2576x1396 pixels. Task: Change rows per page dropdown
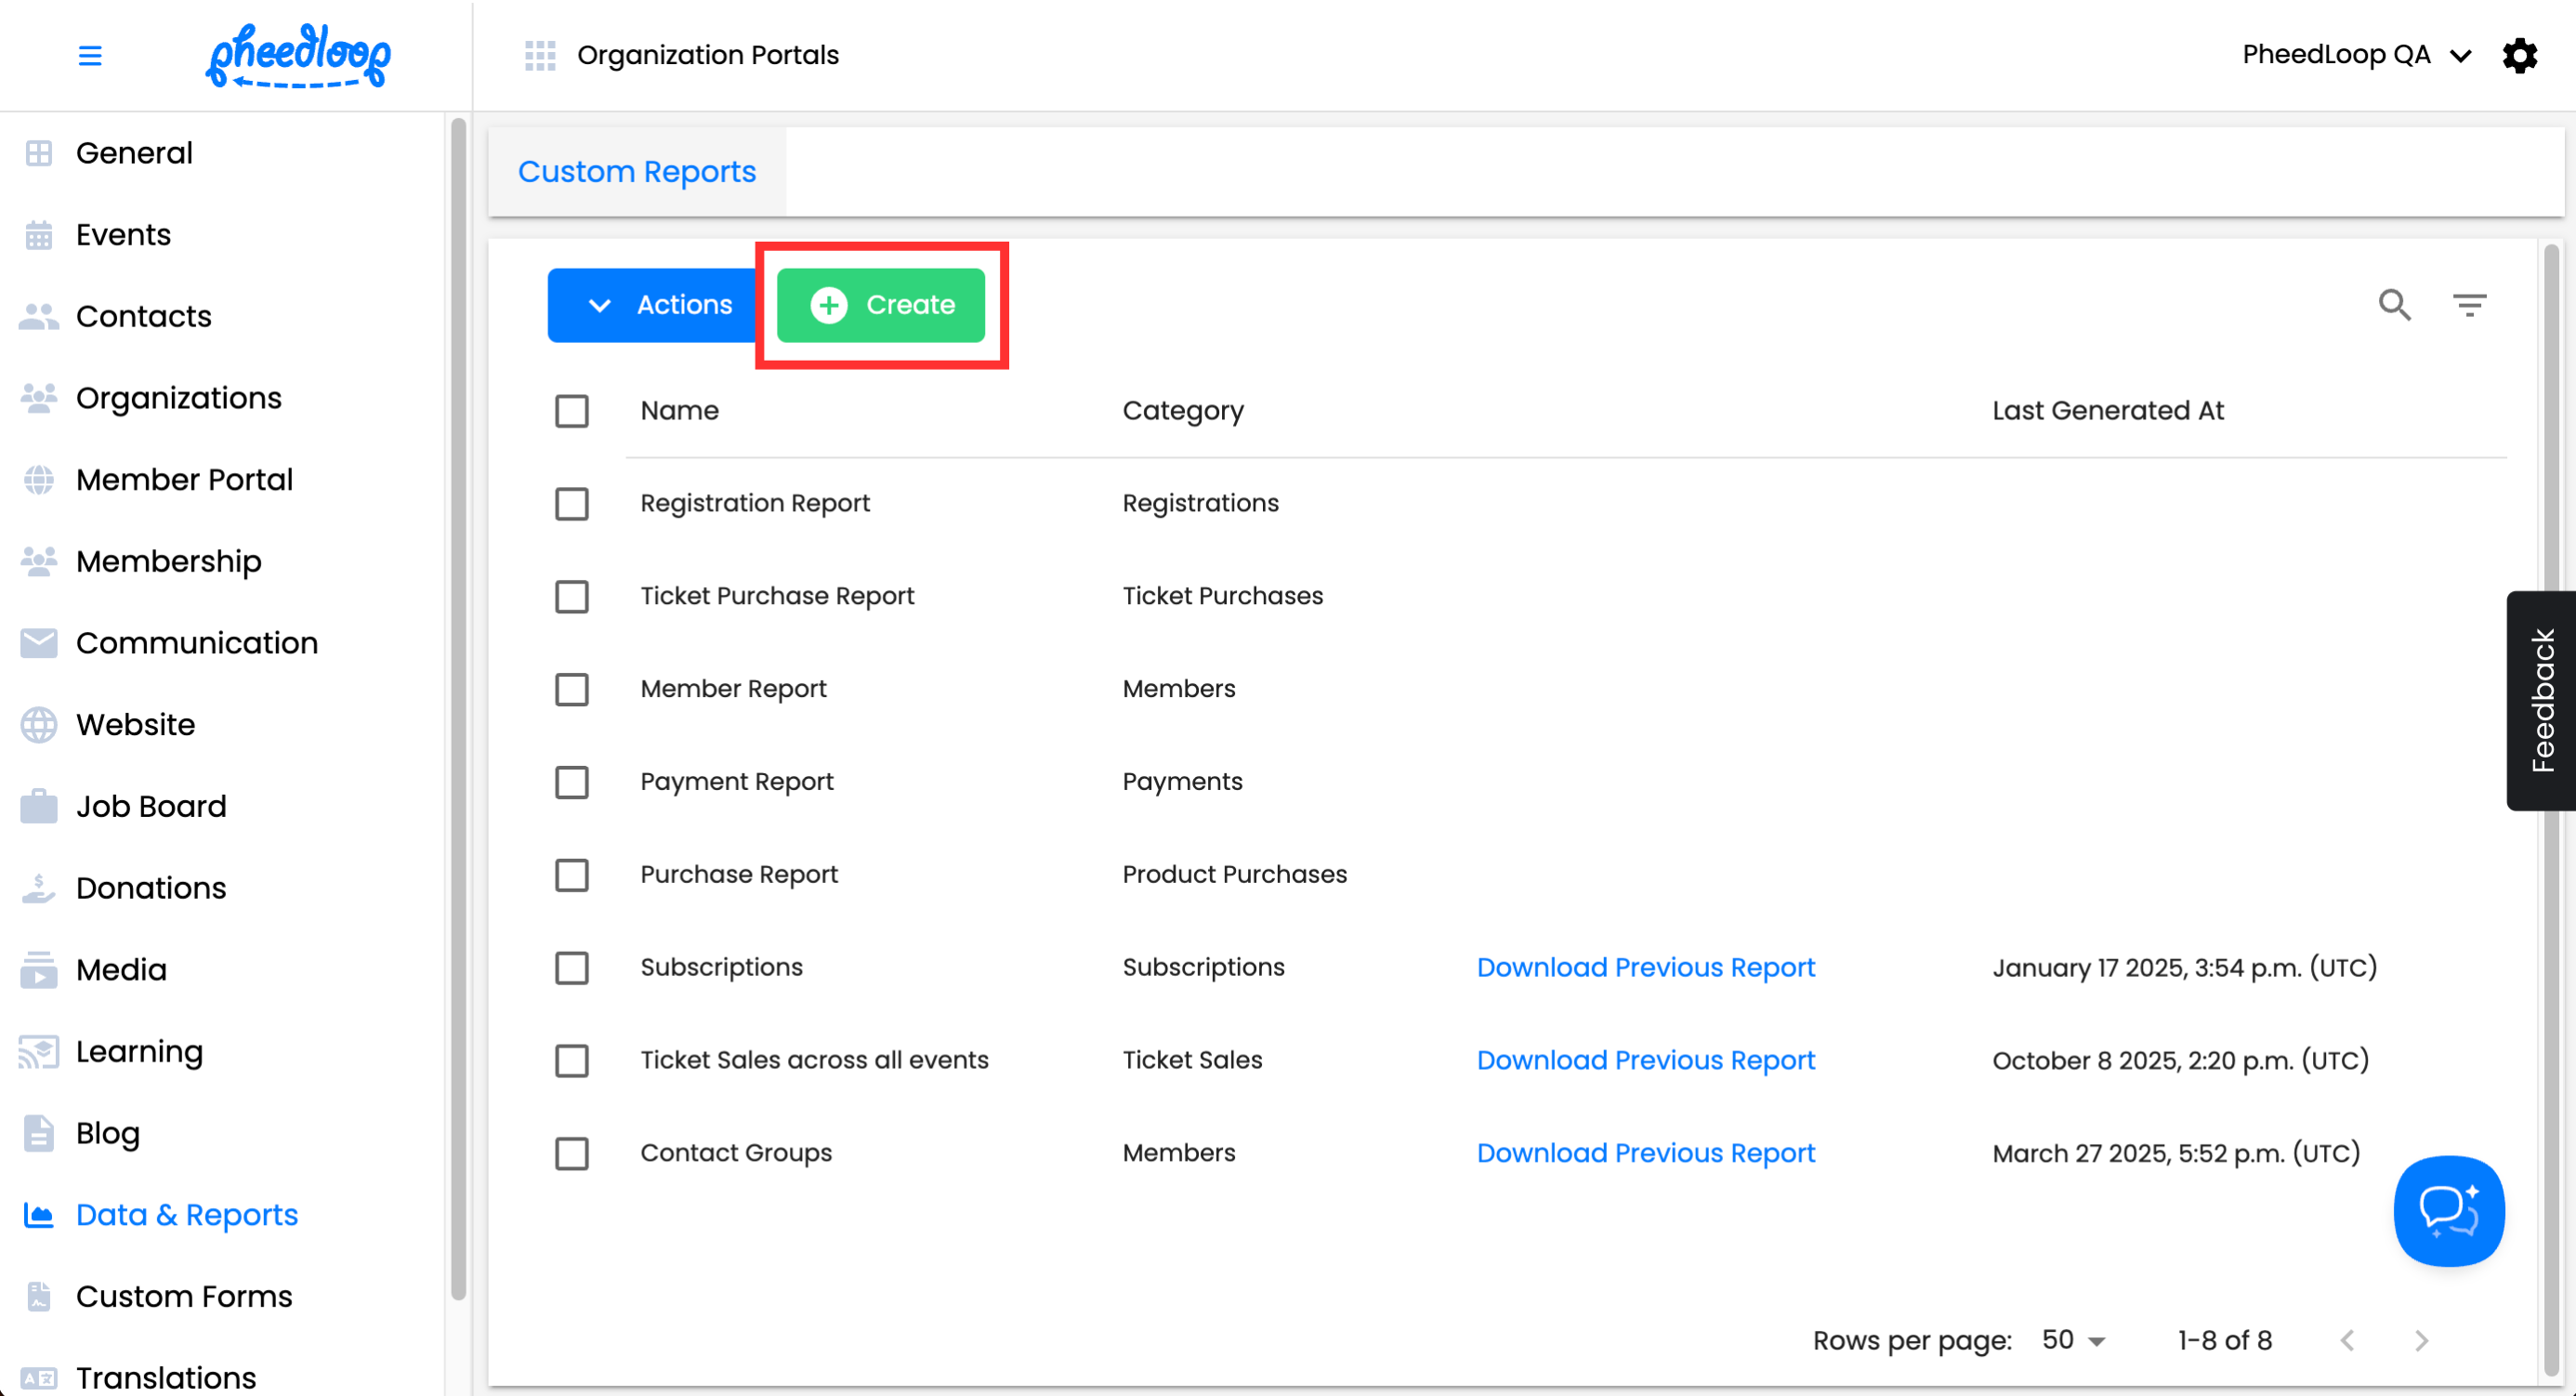point(2074,1340)
